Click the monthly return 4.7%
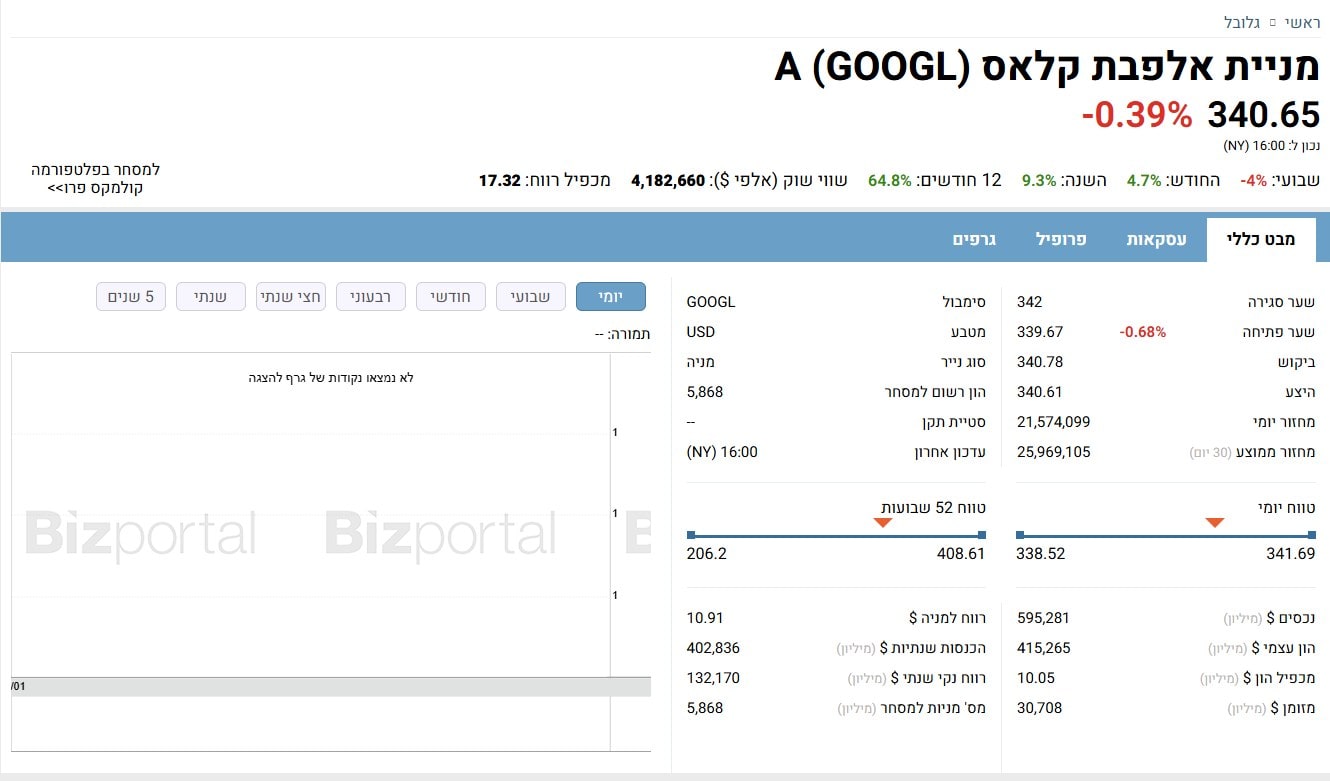Screen dimensions: 1330x781 [x=1144, y=181]
